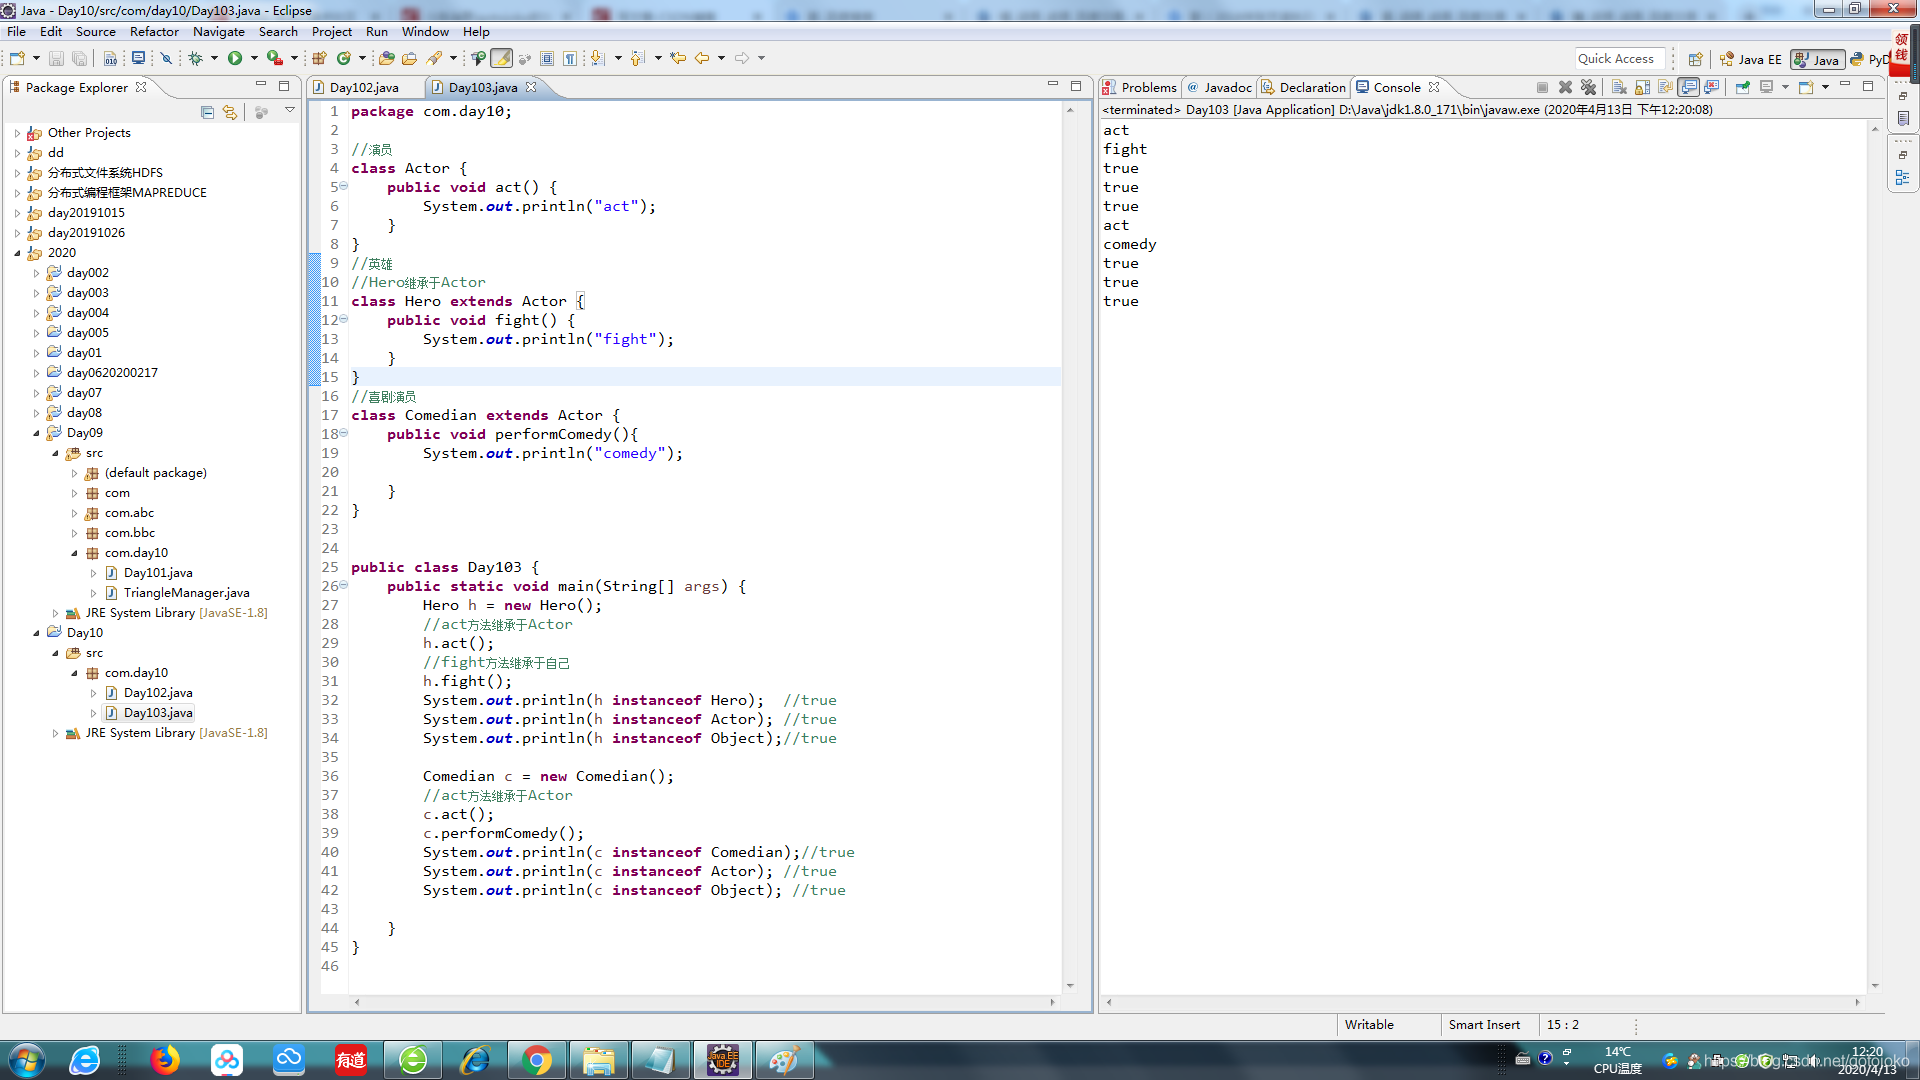Open the Refactor menu

click(153, 31)
